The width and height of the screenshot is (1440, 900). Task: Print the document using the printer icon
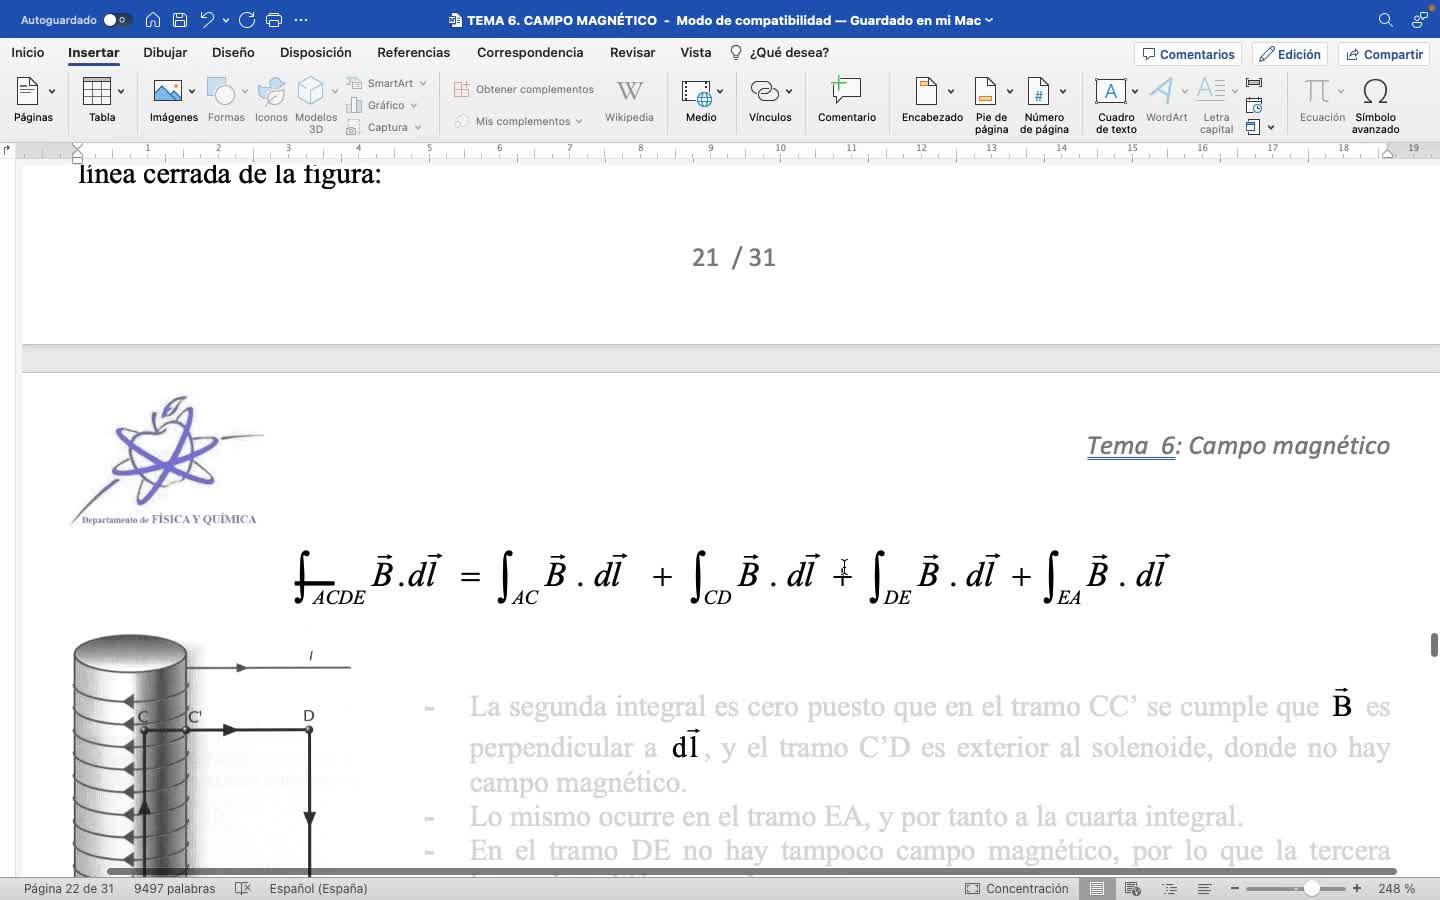[274, 20]
